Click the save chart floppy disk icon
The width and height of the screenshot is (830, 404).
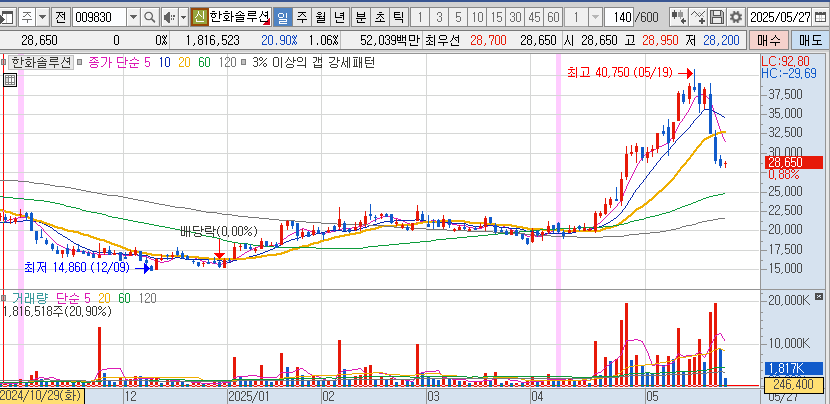[717, 17]
